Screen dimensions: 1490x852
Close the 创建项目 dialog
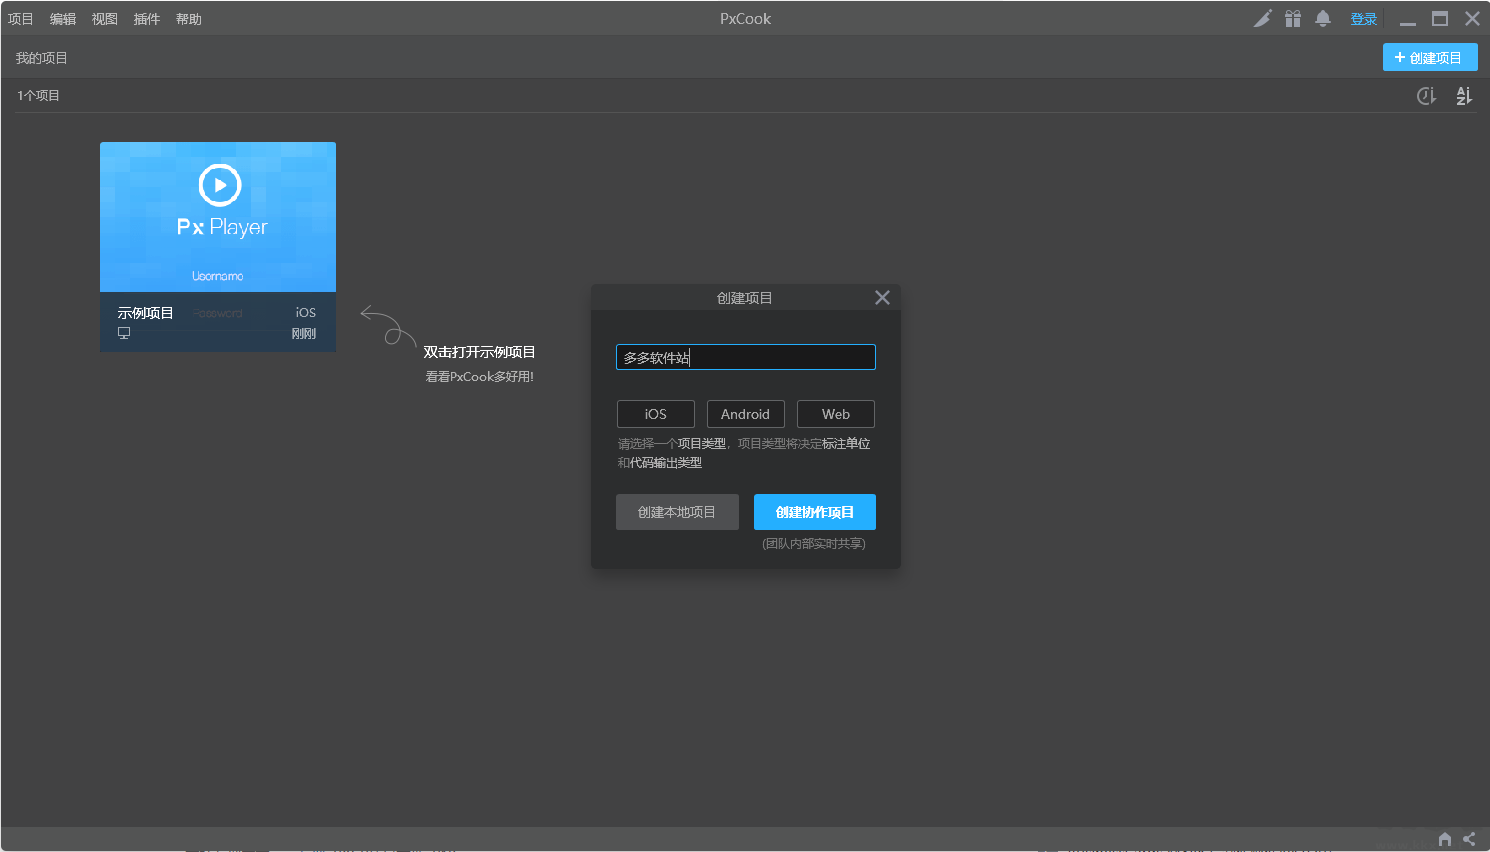pyautogui.click(x=882, y=298)
